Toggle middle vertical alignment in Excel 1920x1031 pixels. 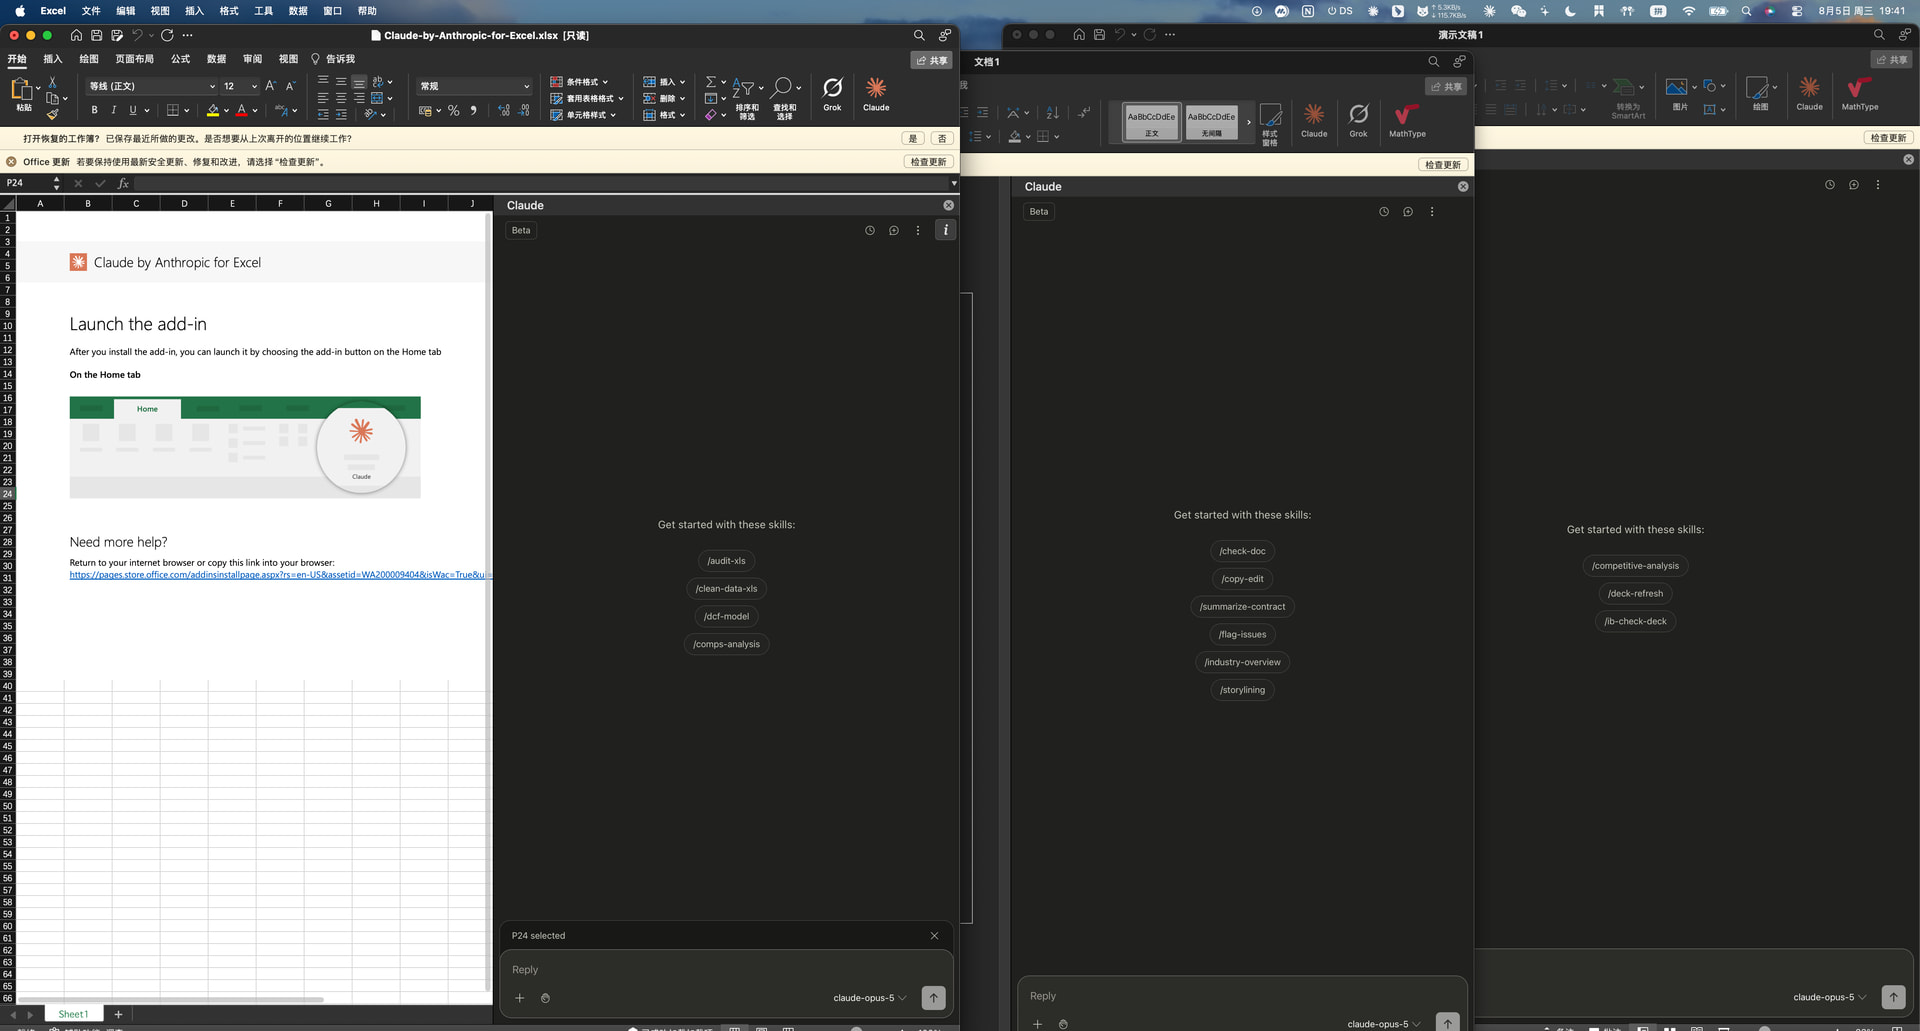341,82
